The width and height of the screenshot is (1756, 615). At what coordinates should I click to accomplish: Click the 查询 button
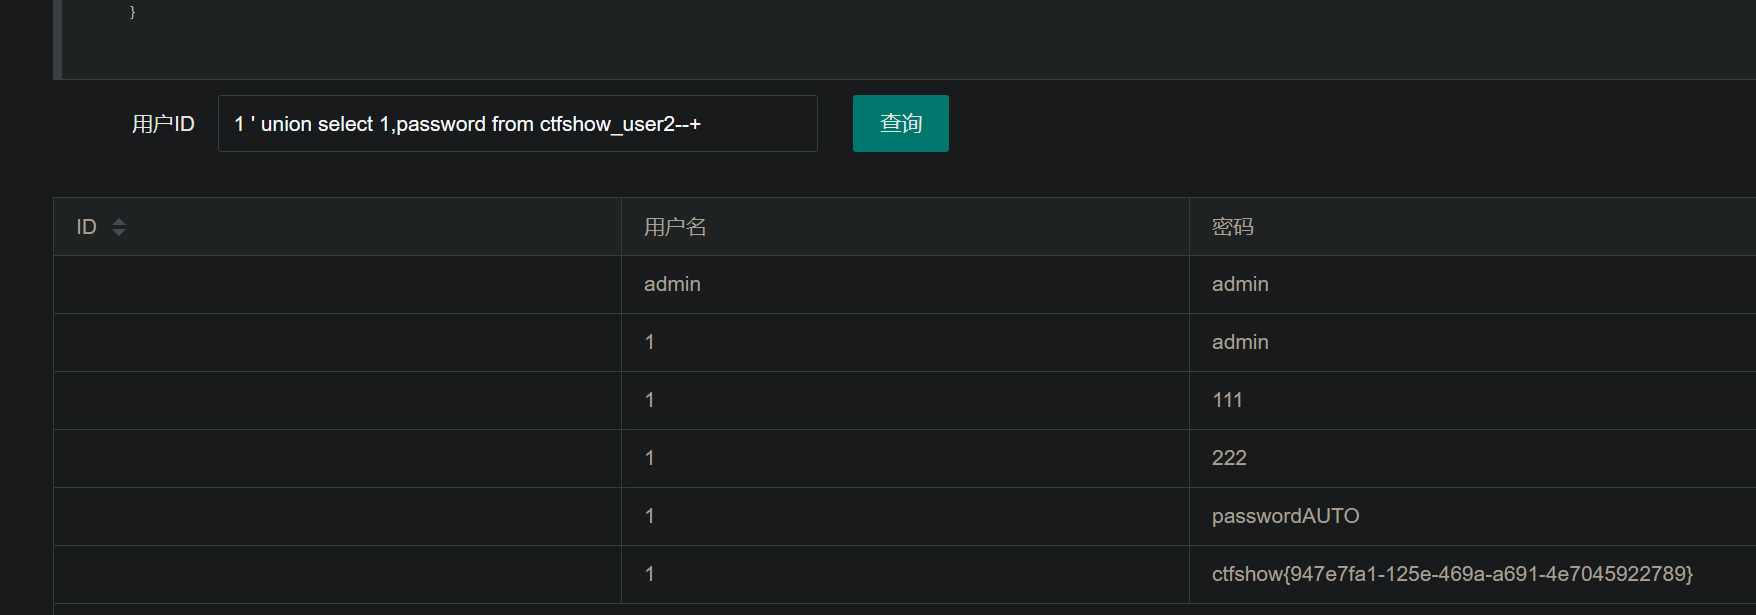click(x=901, y=124)
